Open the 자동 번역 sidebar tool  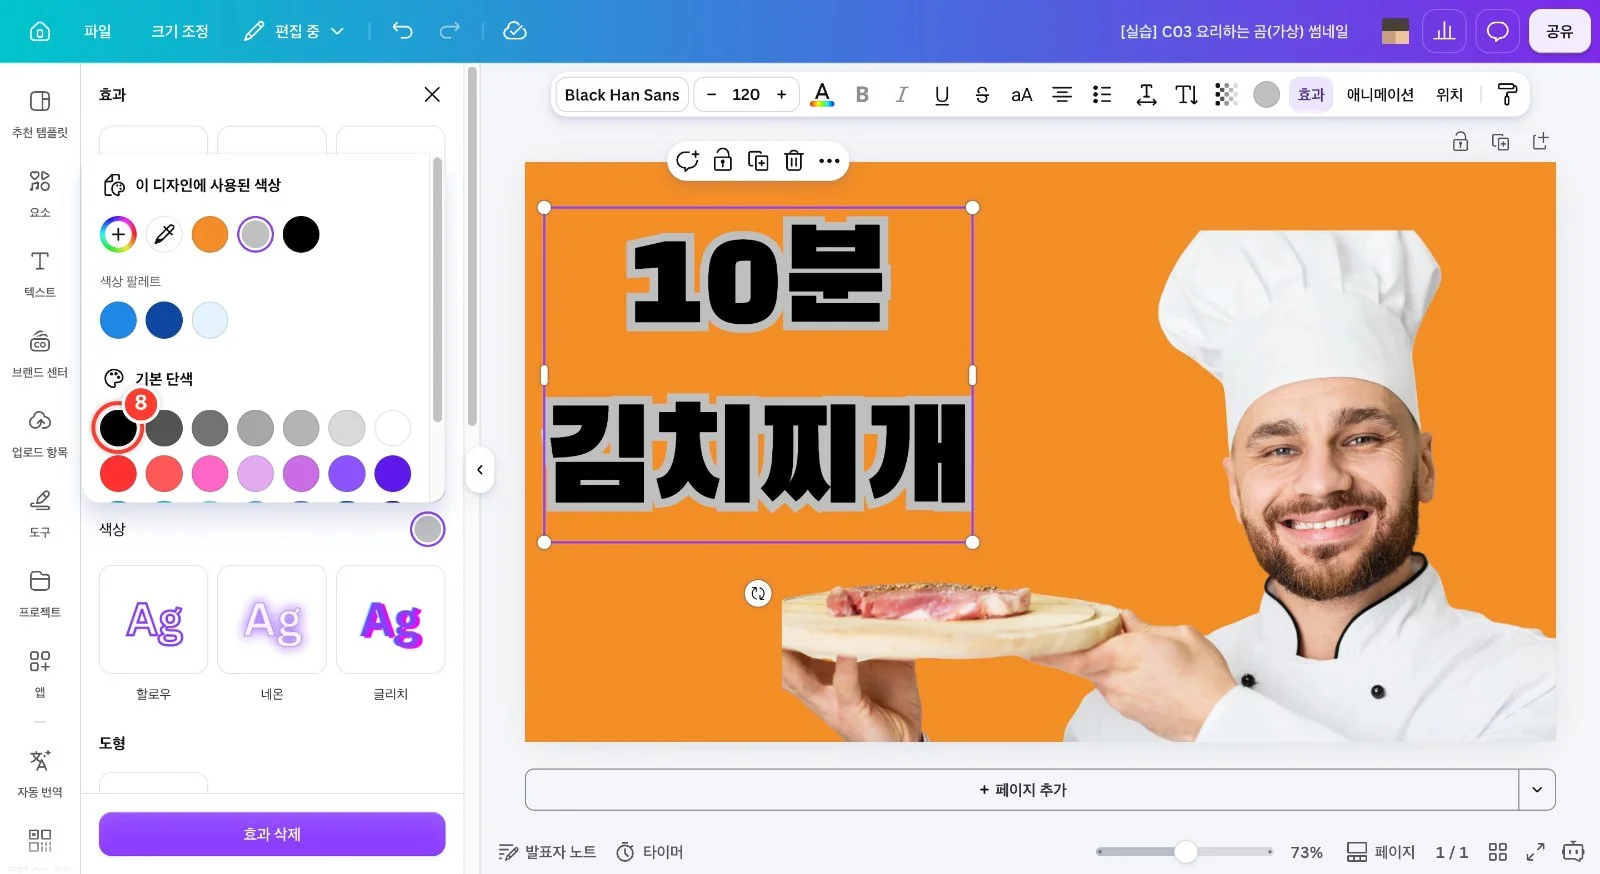[x=40, y=774]
